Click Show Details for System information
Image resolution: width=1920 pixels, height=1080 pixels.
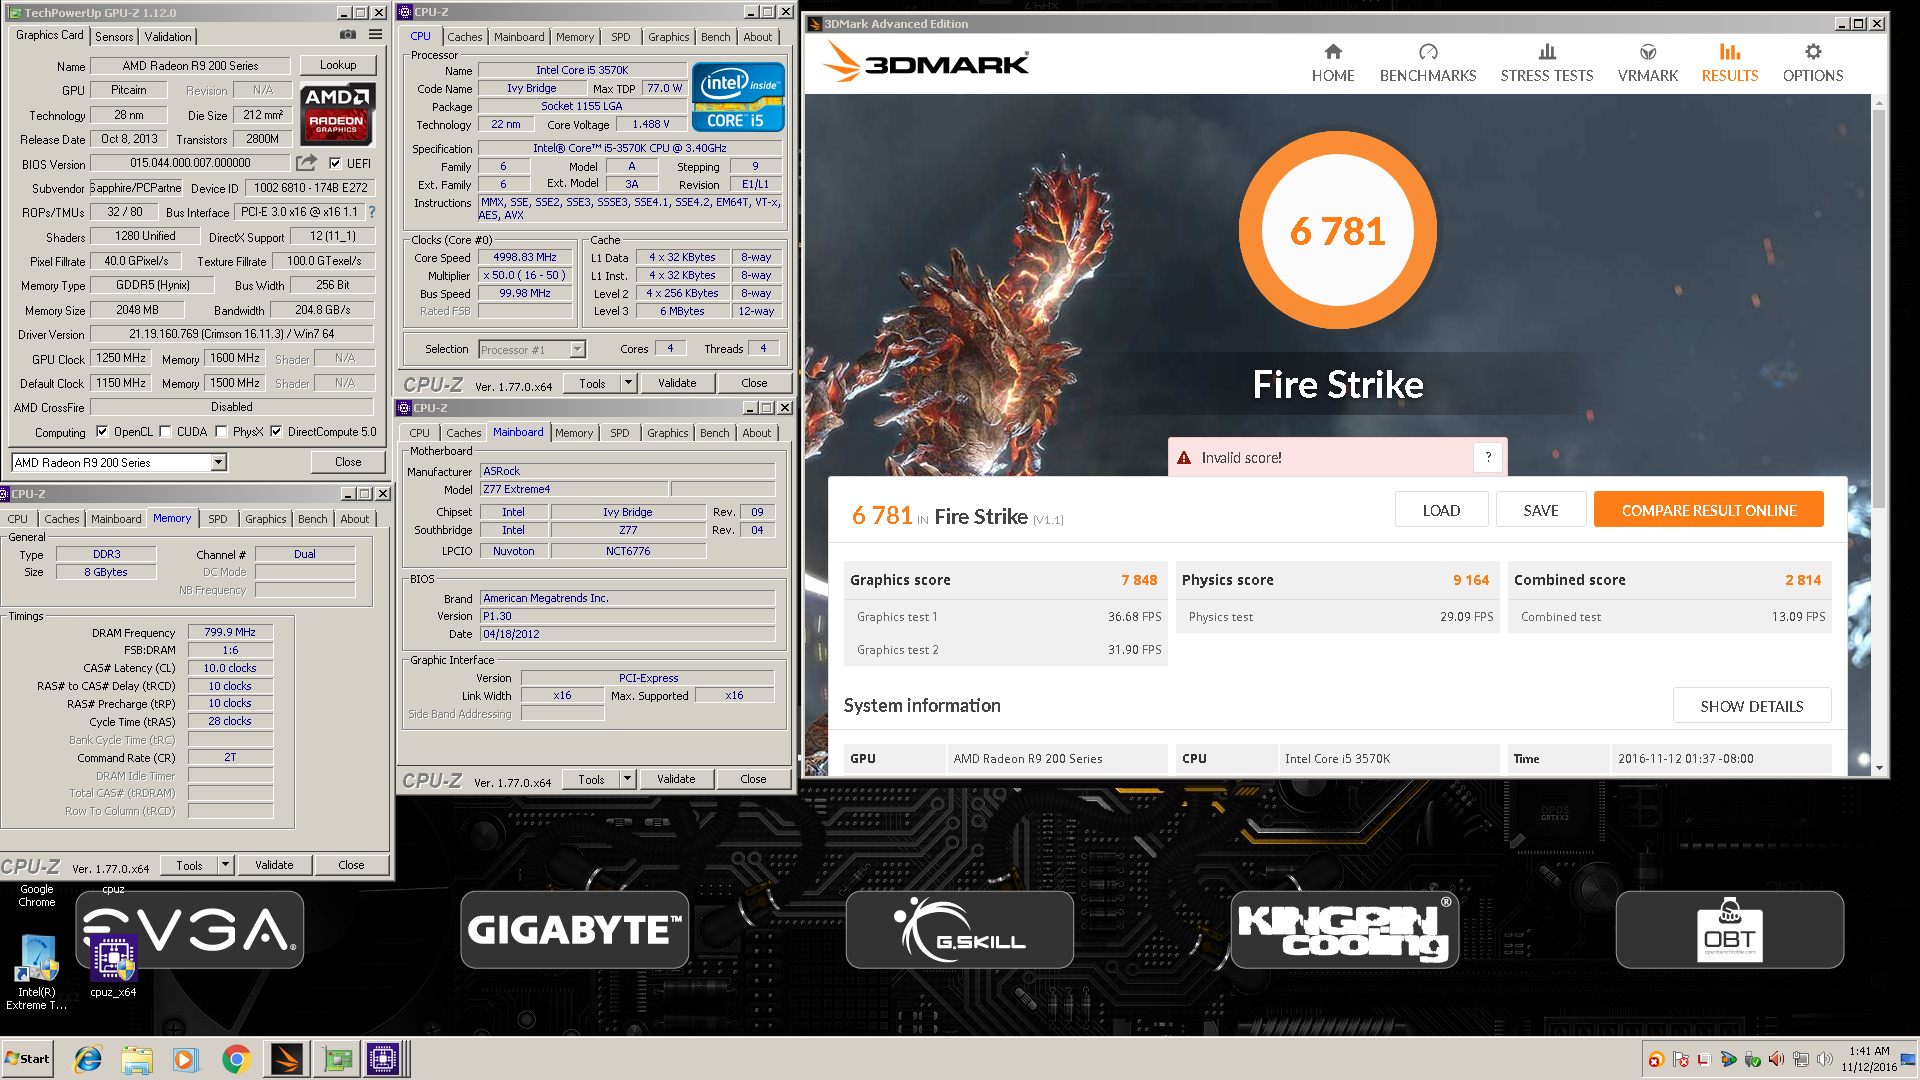[x=1752, y=706]
